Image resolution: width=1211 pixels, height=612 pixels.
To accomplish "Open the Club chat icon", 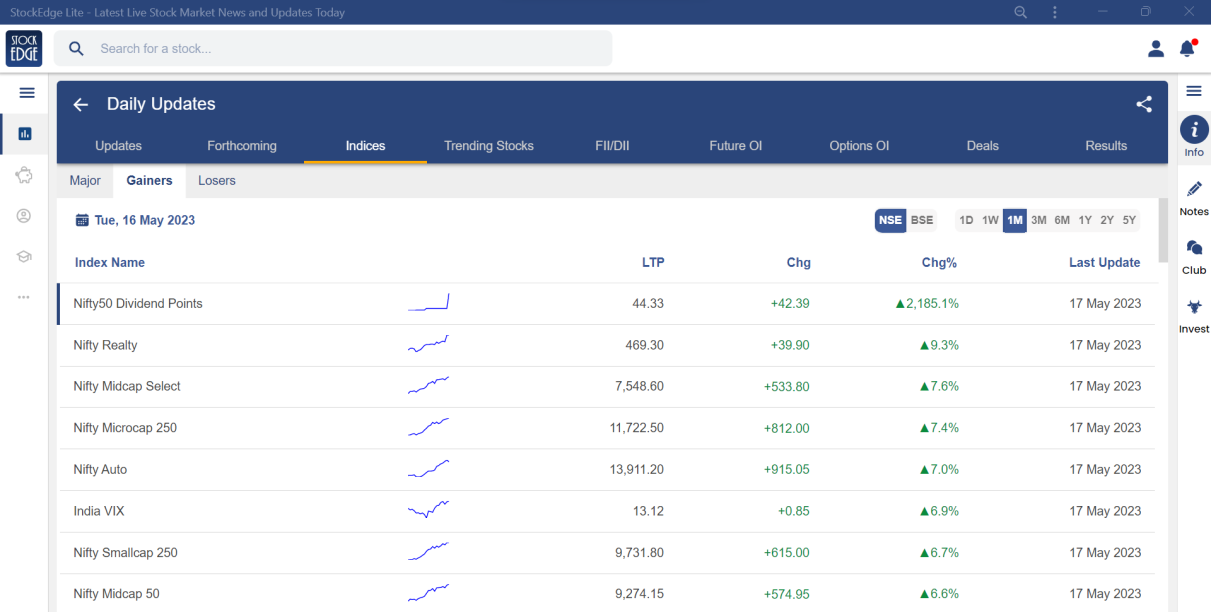I will [1194, 248].
